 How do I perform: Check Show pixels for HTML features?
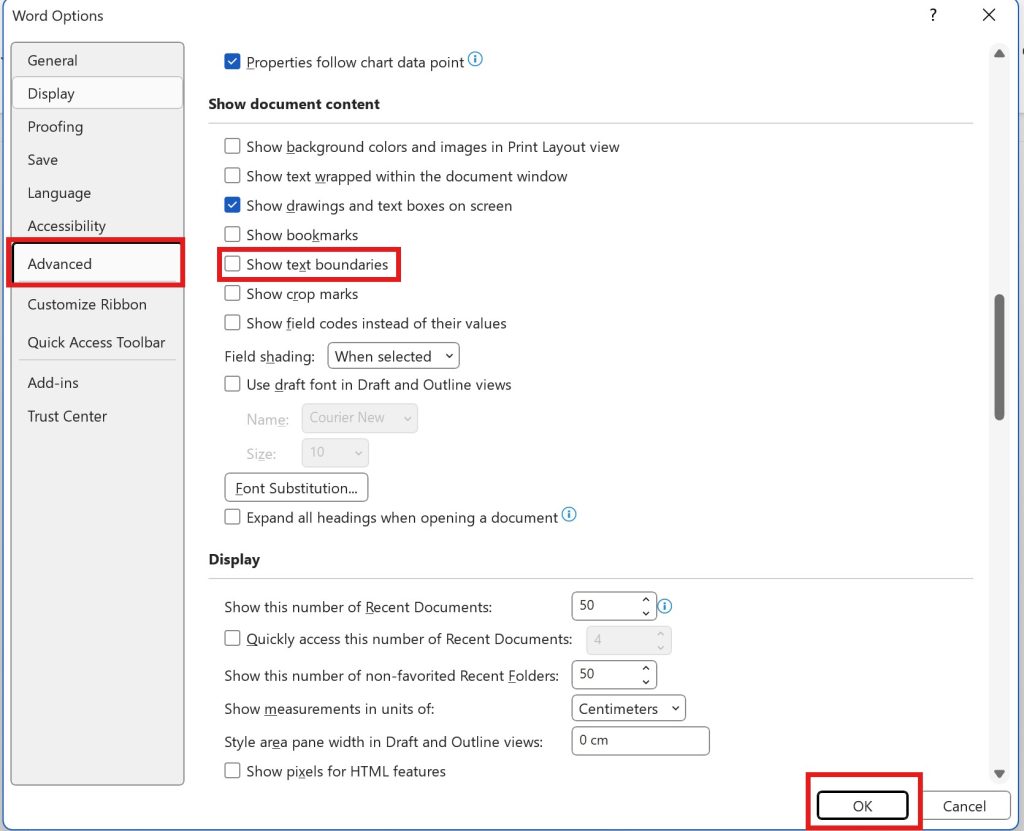coord(232,771)
